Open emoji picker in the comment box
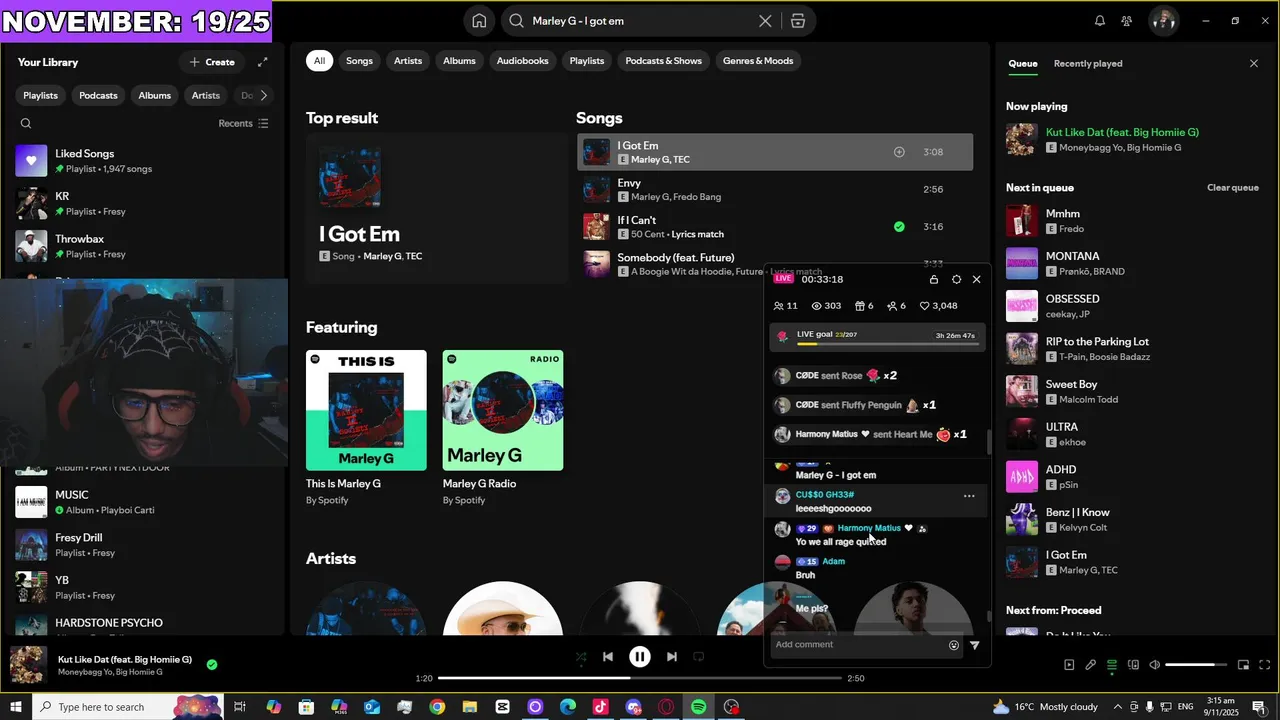Image resolution: width=1280 pixels, height=720 pixels. click(954, 645)
